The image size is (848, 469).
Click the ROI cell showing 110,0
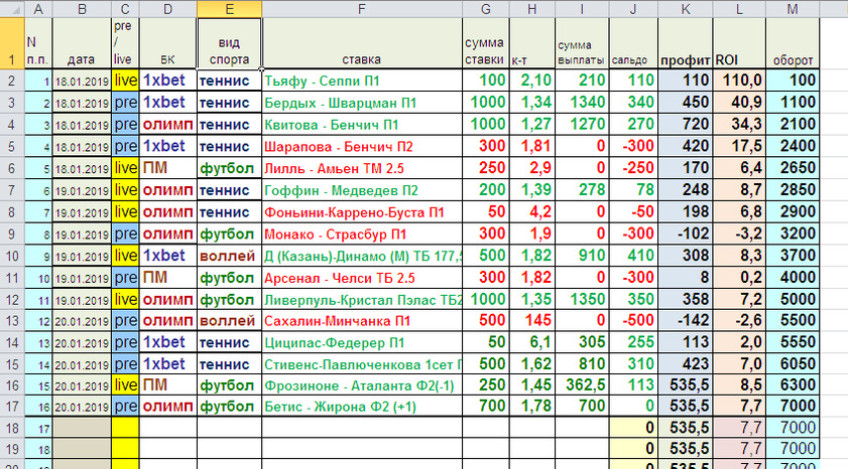coord(739,80)
